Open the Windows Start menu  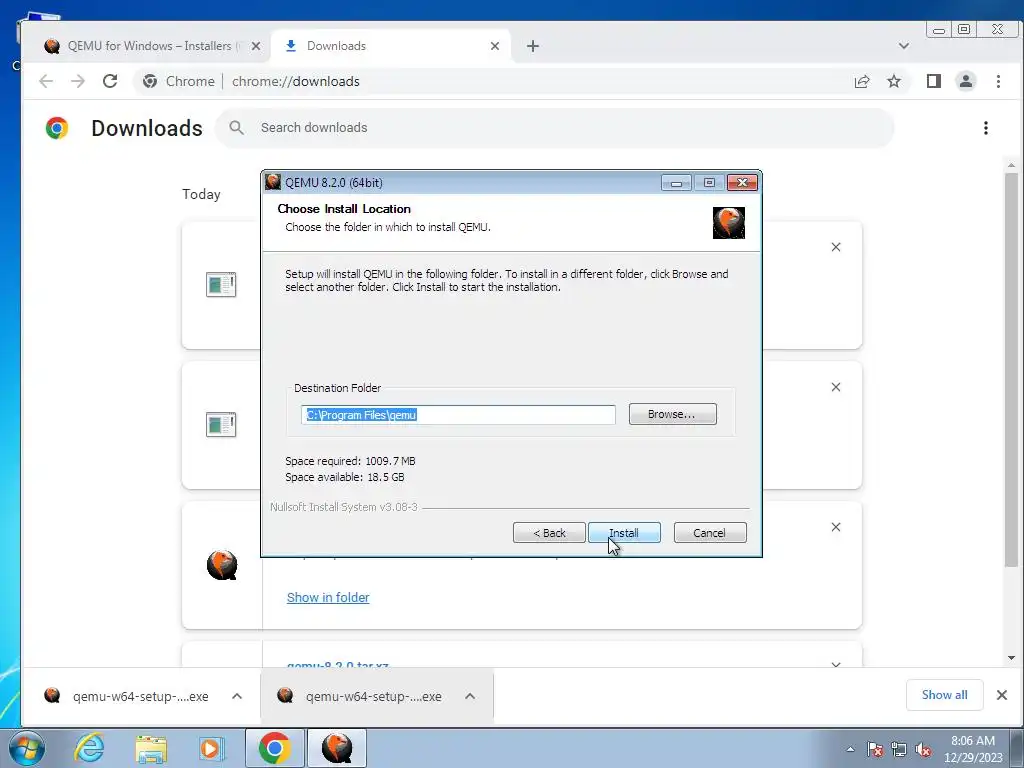(x=27, y=748)
